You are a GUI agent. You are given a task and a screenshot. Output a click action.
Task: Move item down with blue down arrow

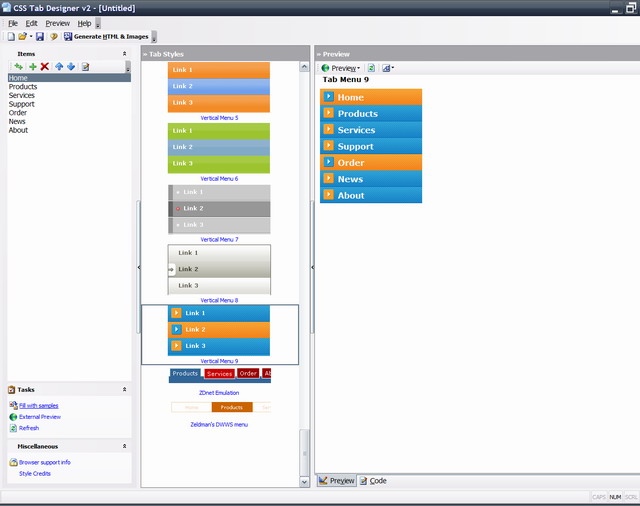pos(71,67)
